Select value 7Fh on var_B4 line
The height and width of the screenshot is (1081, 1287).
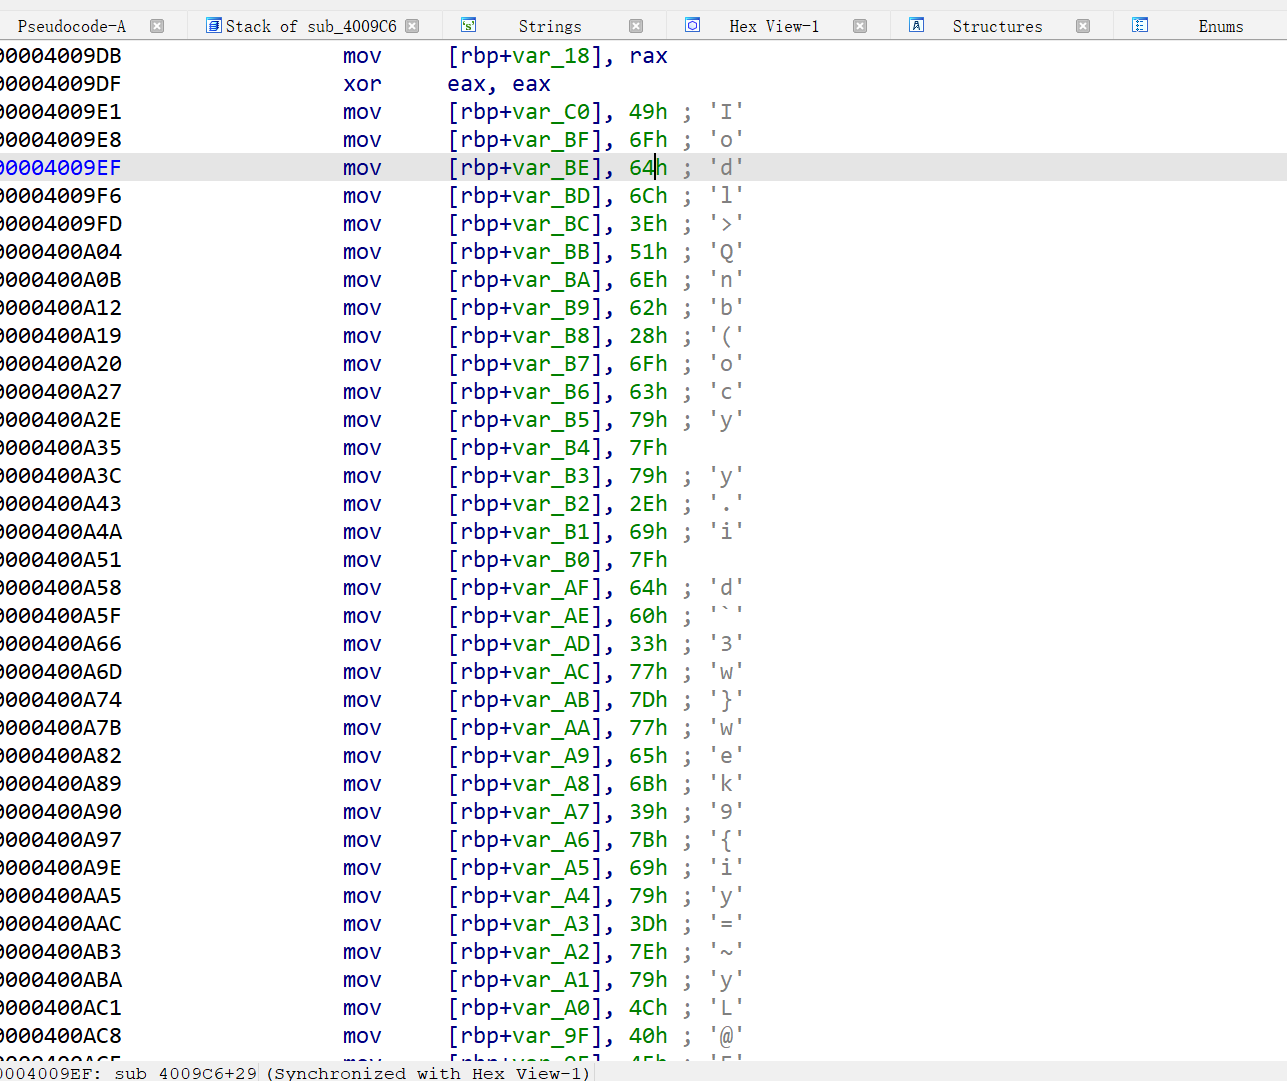(x=648, y=448)
